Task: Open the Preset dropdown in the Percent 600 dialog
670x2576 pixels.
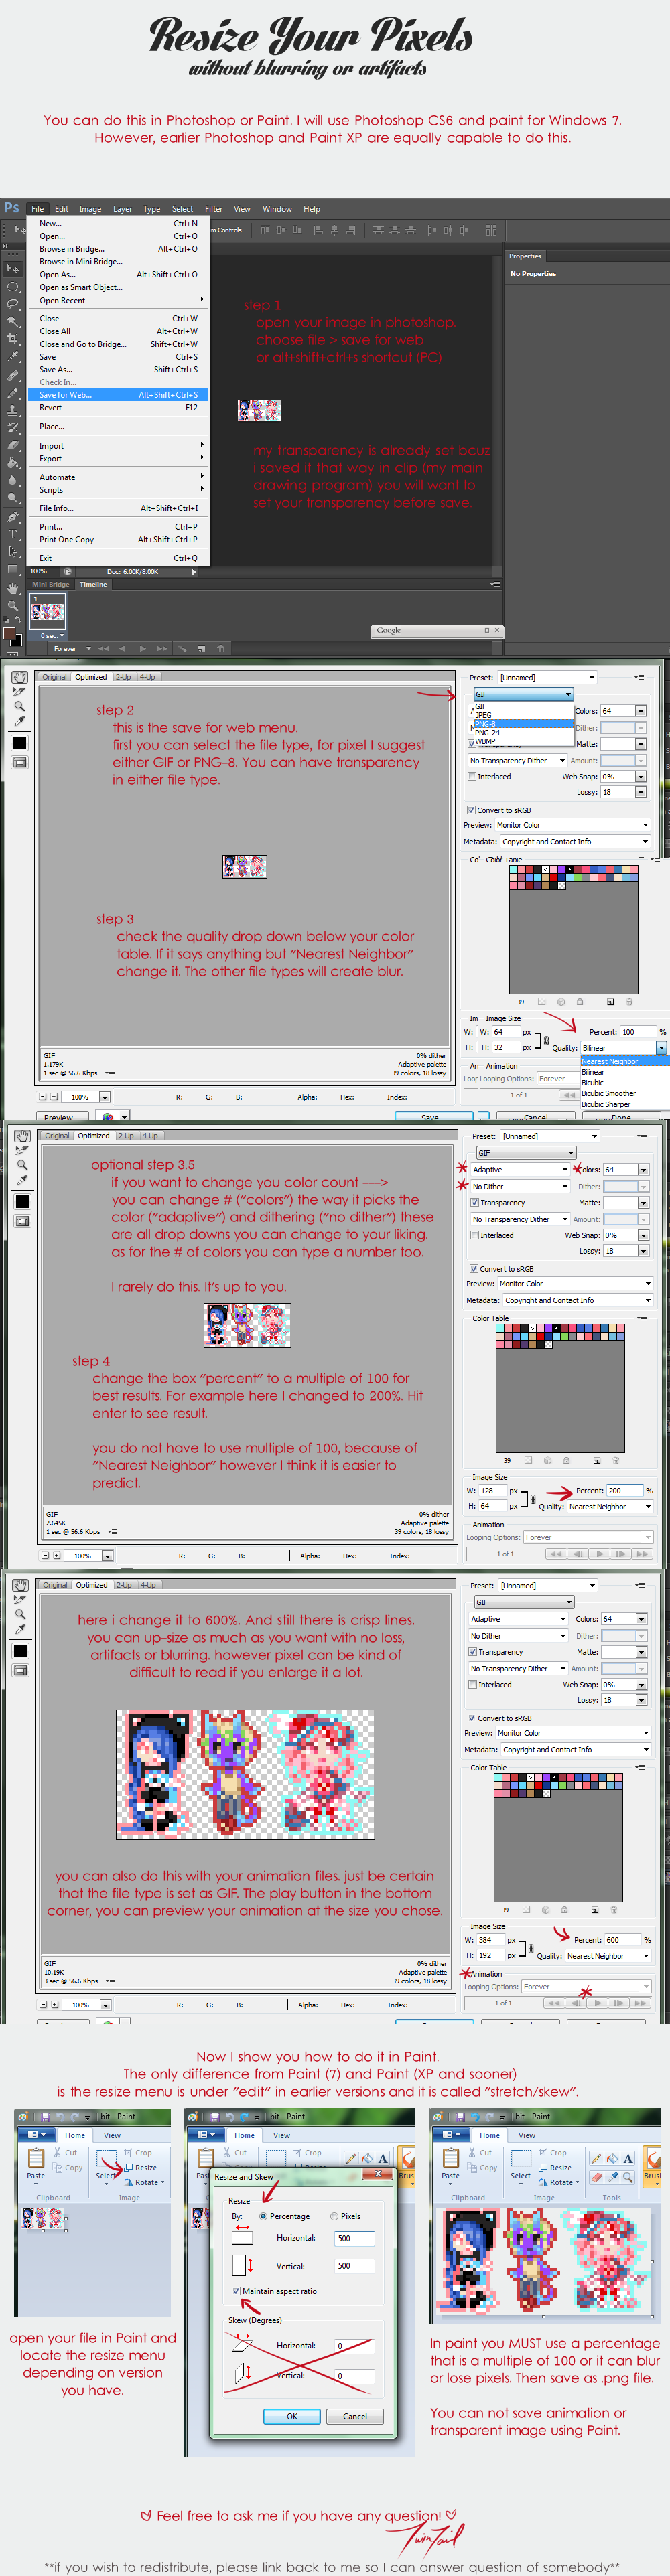Action: [548, 1585]
